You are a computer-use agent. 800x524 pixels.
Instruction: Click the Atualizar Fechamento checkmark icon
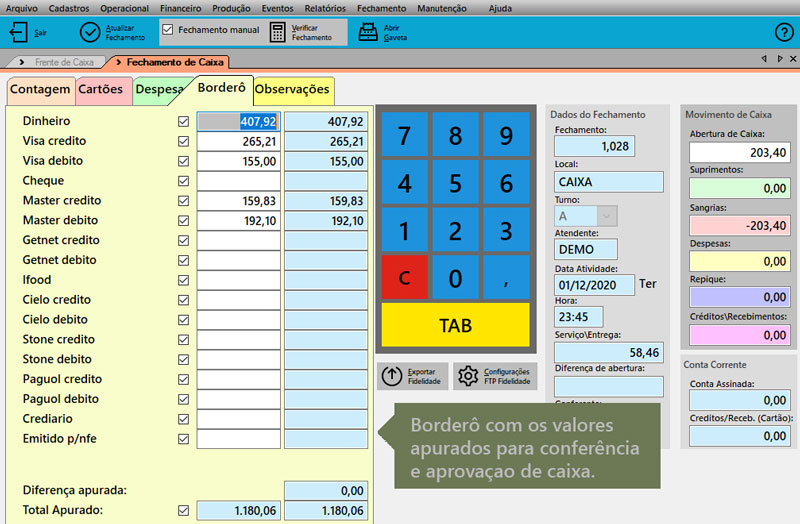(90, 32)
